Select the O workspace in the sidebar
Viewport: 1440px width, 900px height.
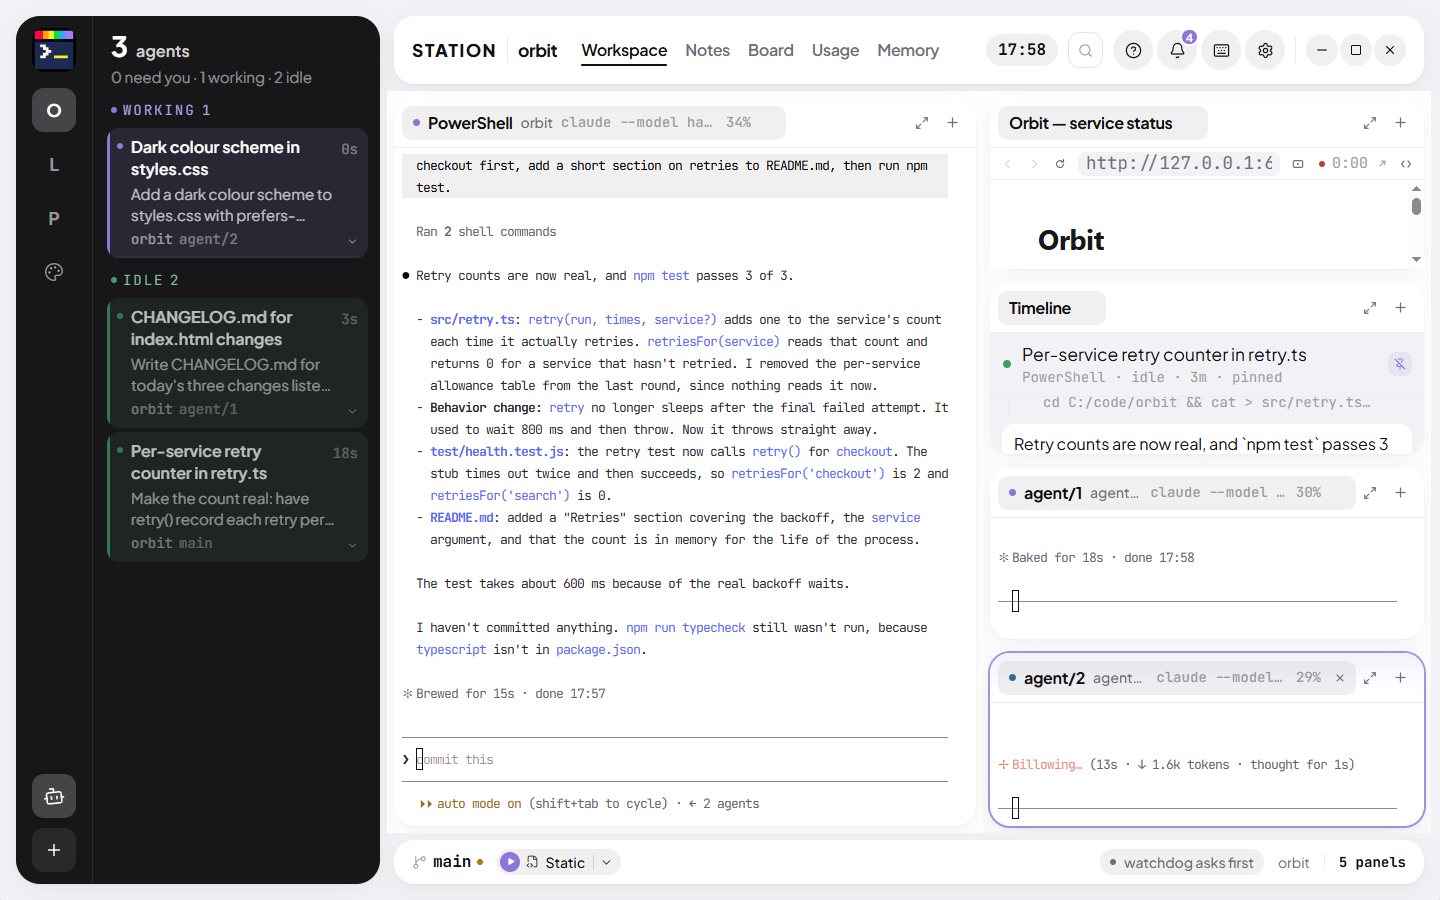coord(54,110)
